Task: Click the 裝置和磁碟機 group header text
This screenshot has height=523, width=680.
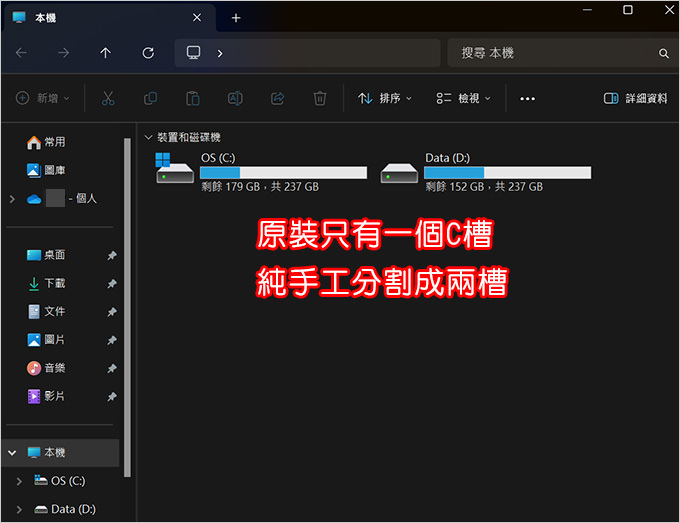Action: (x=189, y=137)
